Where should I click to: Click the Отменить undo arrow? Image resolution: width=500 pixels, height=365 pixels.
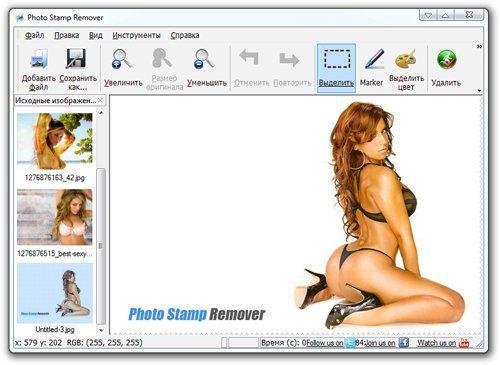(249, 57)
